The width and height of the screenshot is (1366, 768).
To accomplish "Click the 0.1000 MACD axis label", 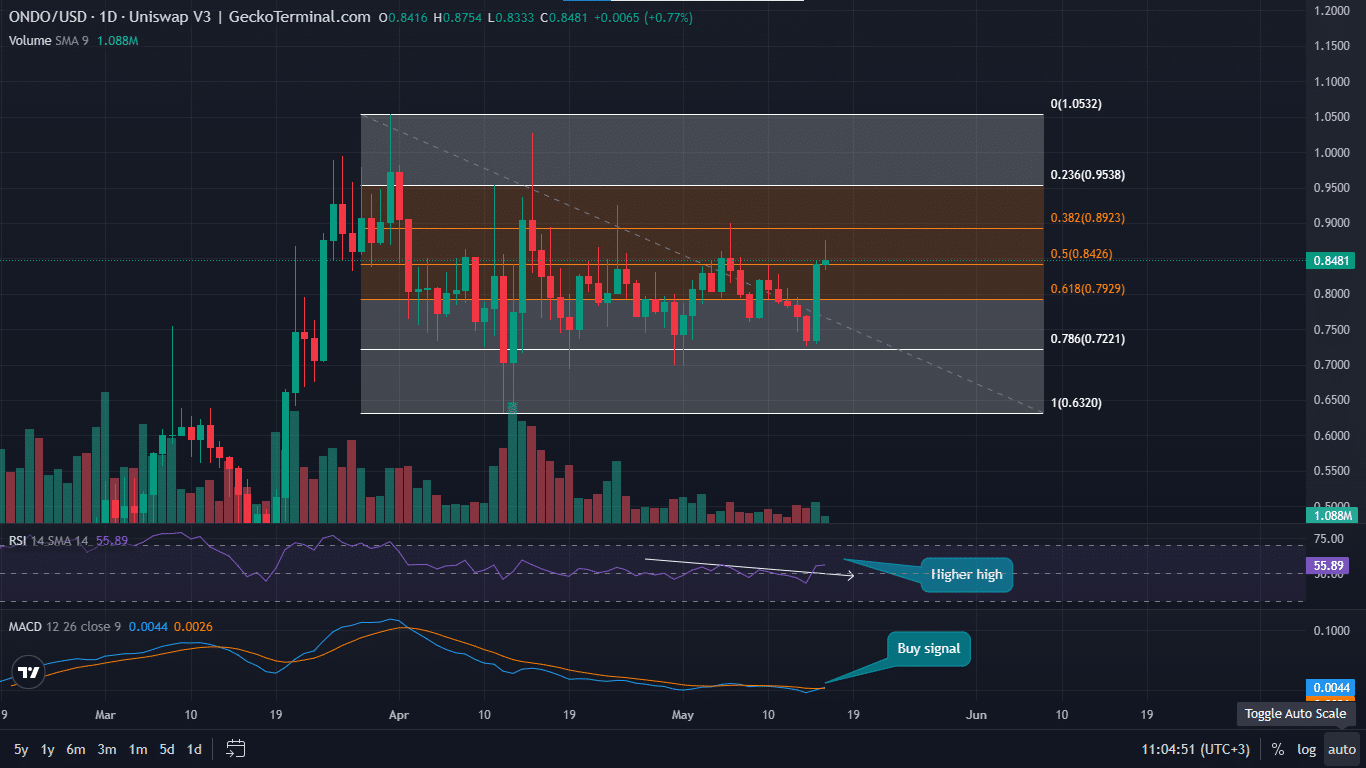I will point(1330,631).
